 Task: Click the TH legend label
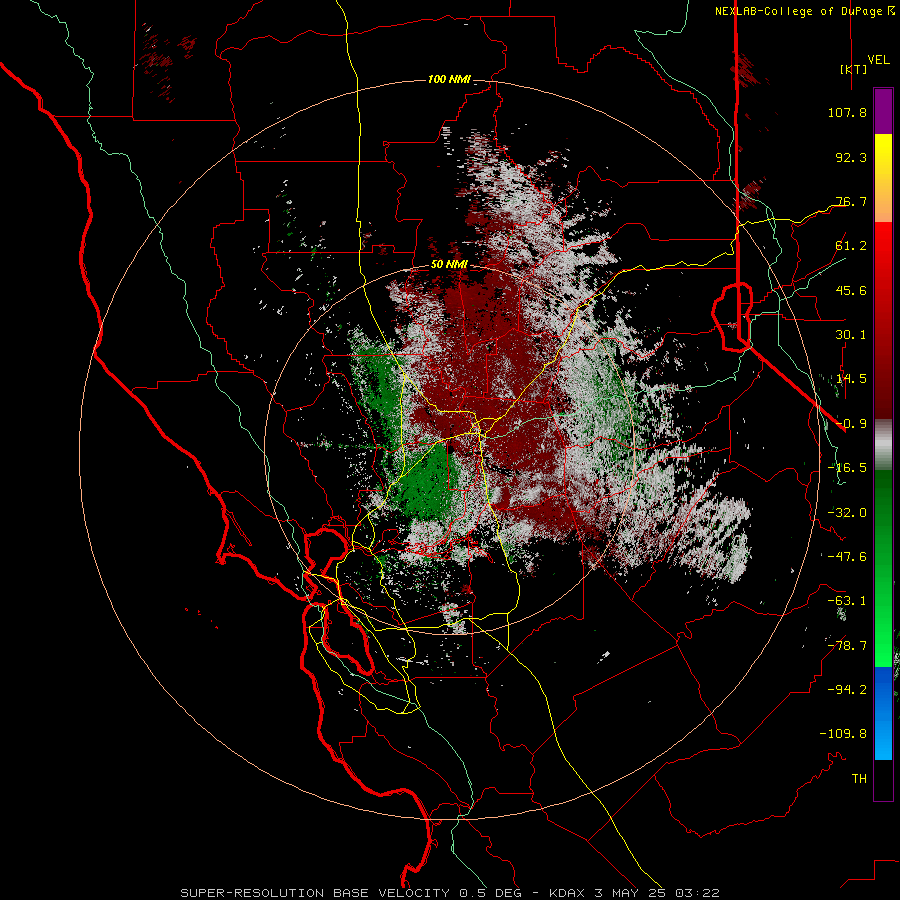point(859,779)
